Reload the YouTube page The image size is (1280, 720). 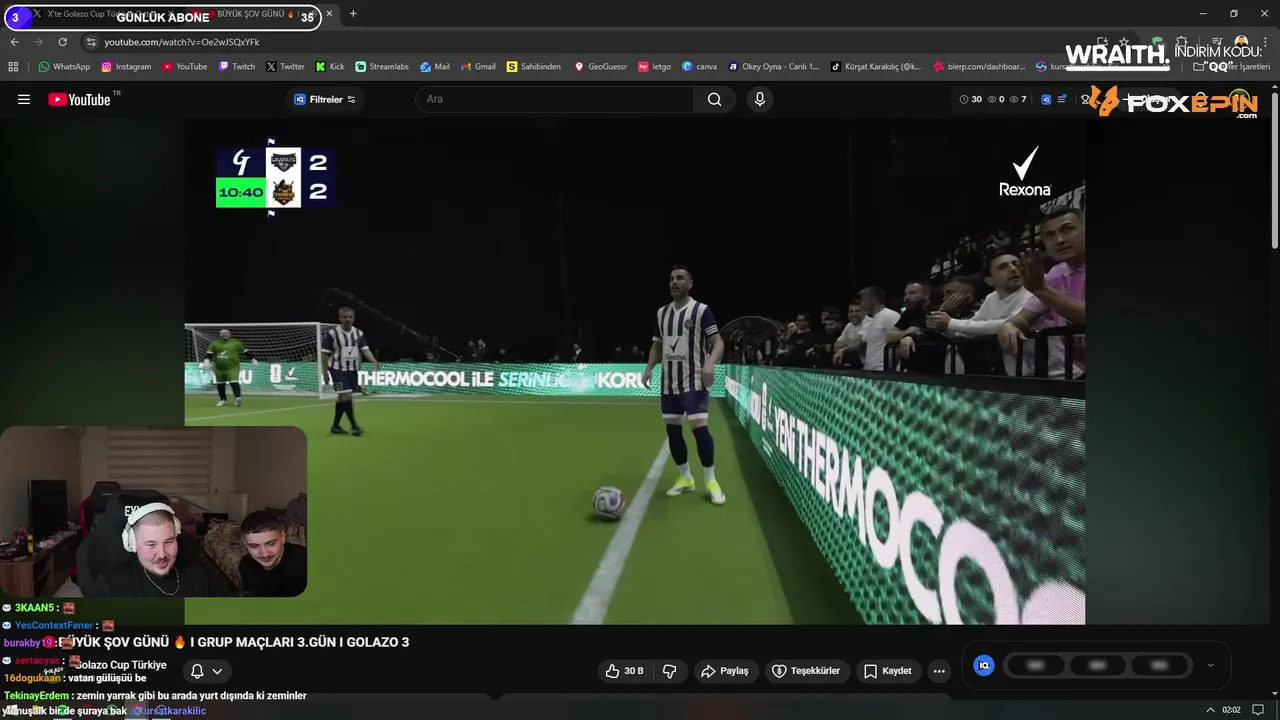click(62, 42)
